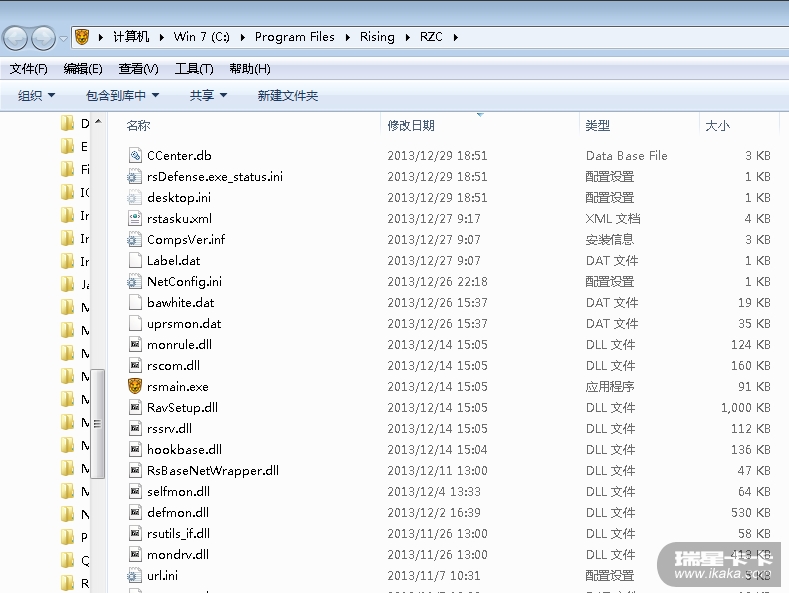Select rssrv.dll file icon
The width and height of the screenshot is (789, 593).
(135, 429)
